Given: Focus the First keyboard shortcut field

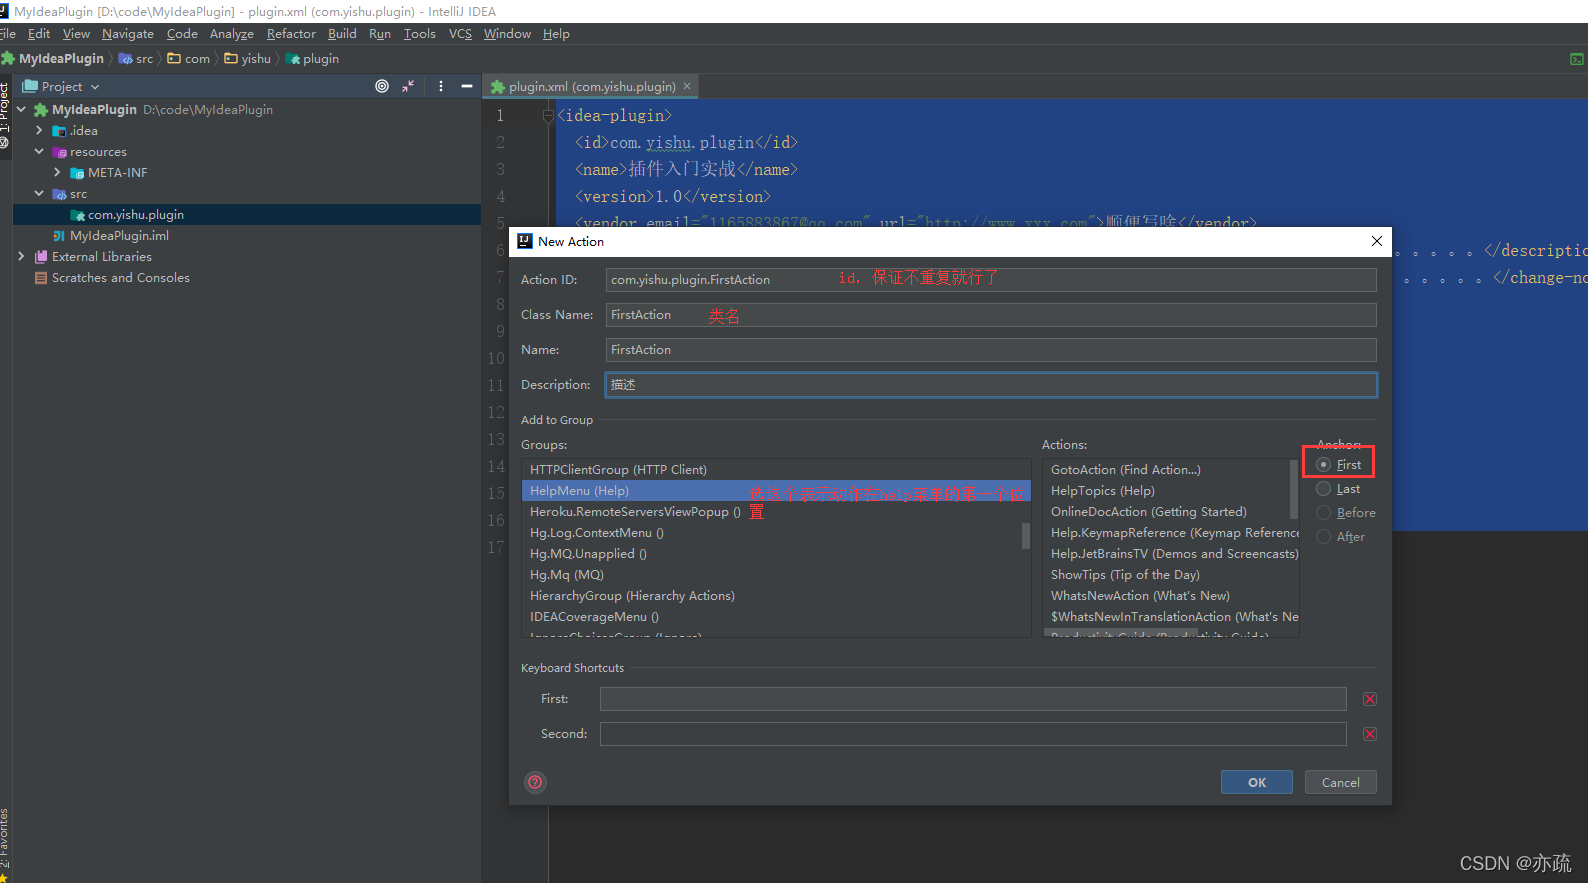Looking at the screenshot, I should coord(973,699).
